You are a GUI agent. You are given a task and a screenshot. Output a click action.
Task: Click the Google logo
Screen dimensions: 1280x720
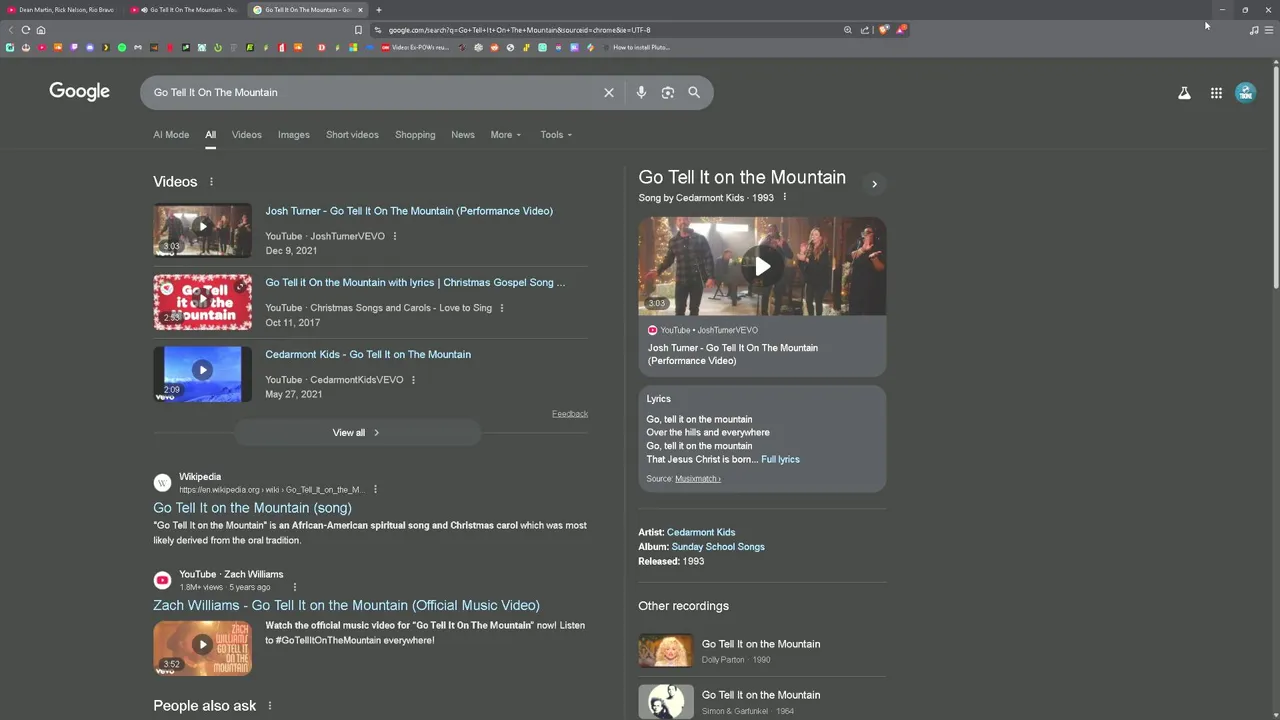(79, 92)
